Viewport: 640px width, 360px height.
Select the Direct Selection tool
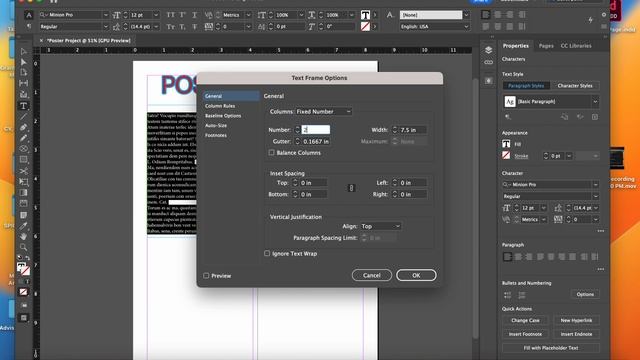click(23, 62)
